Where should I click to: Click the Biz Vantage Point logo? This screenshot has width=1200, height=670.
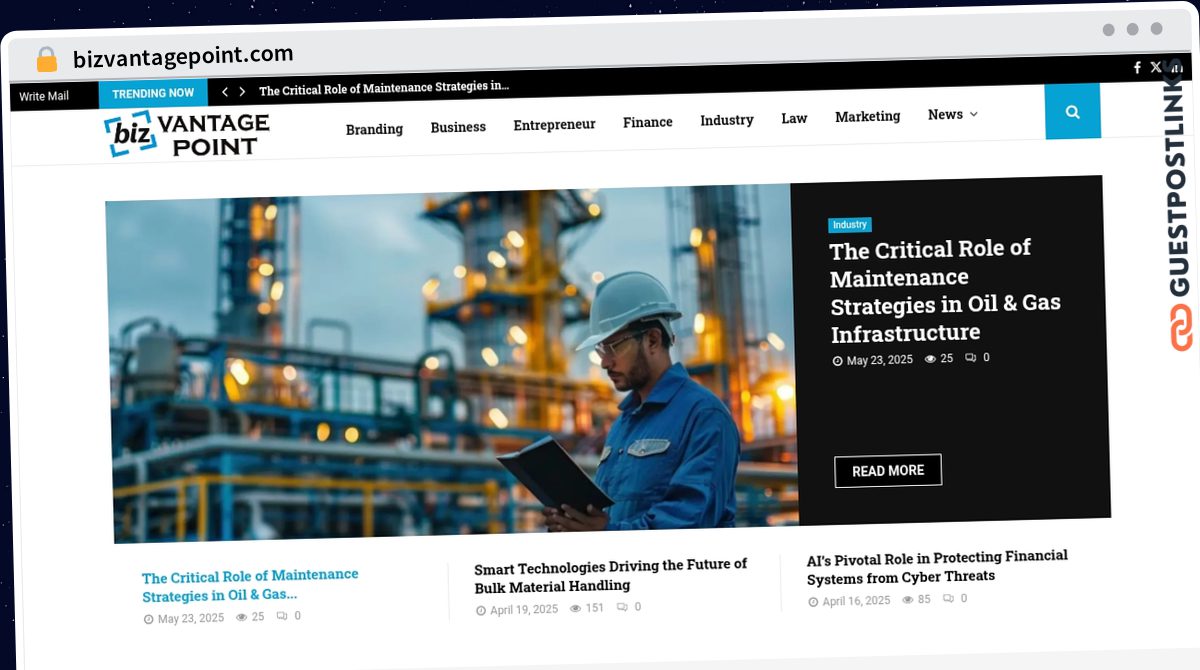pyautogui.click(x=187, y=135)
